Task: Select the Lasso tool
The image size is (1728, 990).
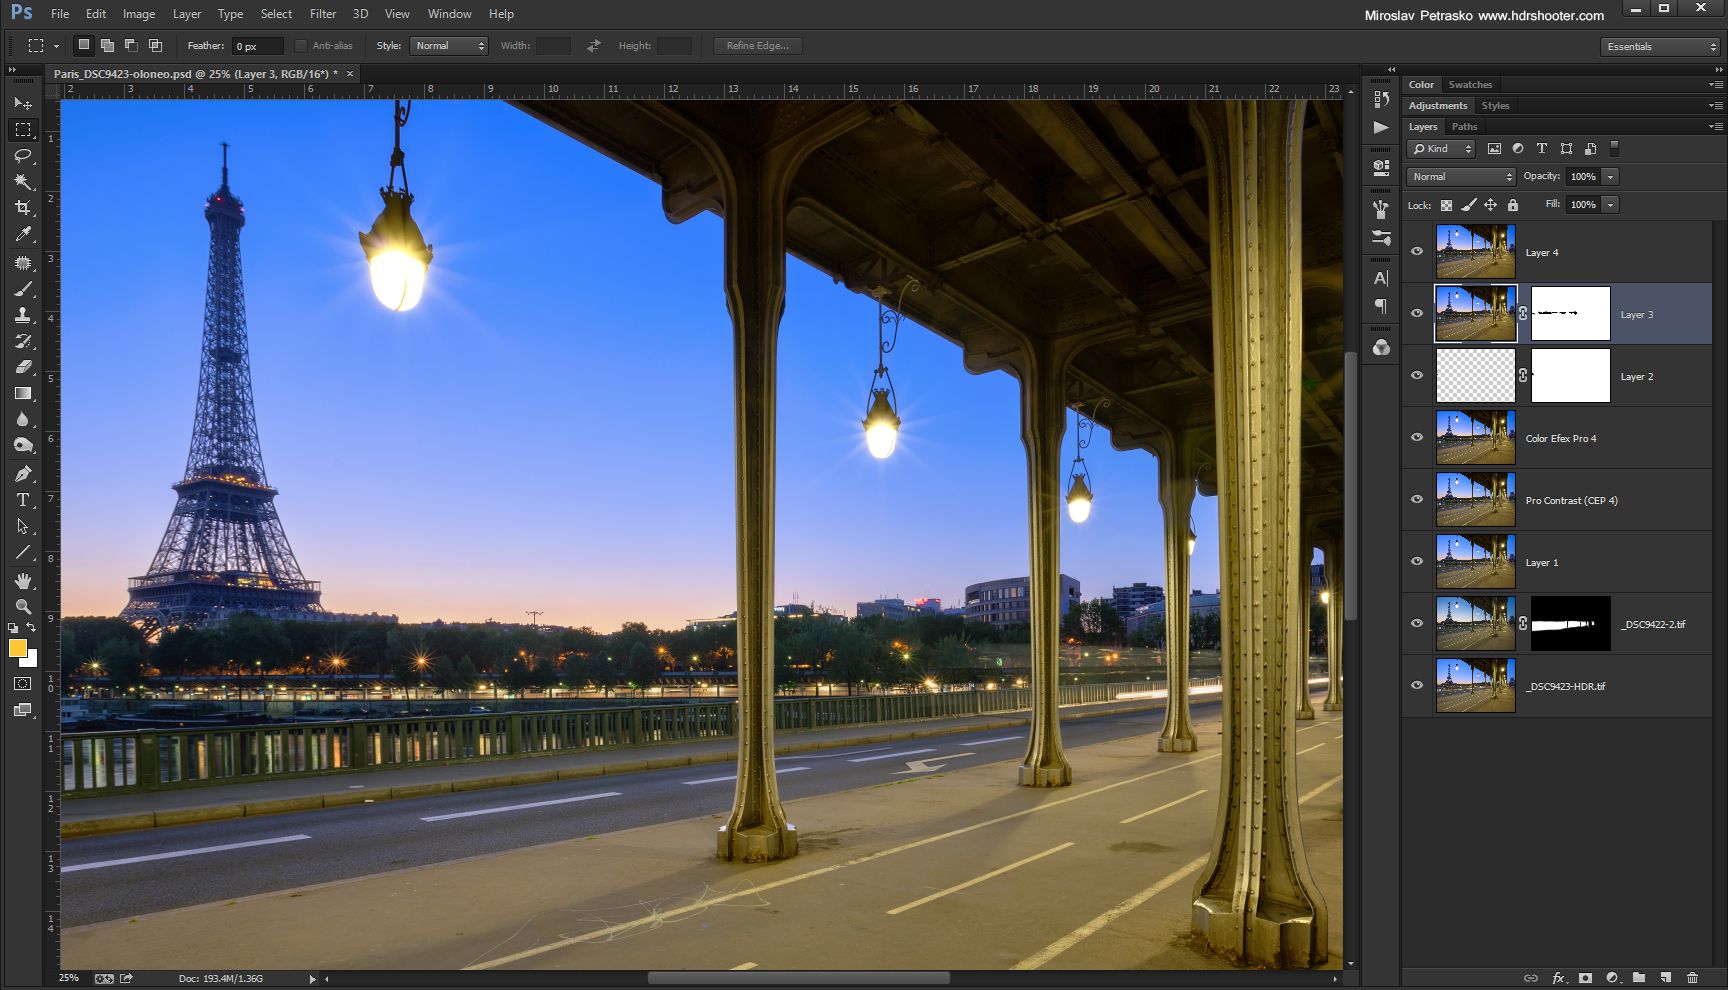Action: (x=23, y=156)
